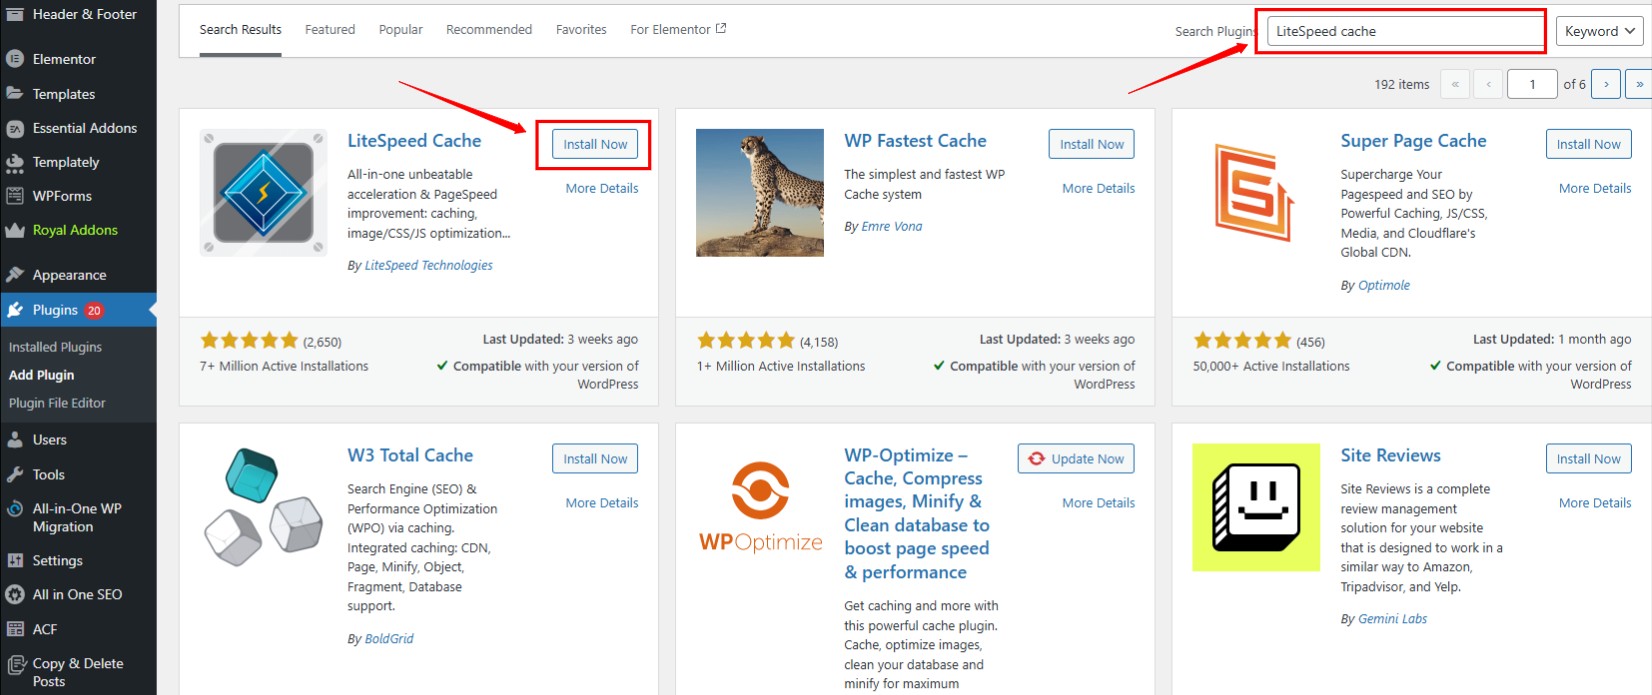The width and height of the screenshot is (1652, 695).
Task: Open the Add Plugin submenu item
Action: [x=41, y=375]
